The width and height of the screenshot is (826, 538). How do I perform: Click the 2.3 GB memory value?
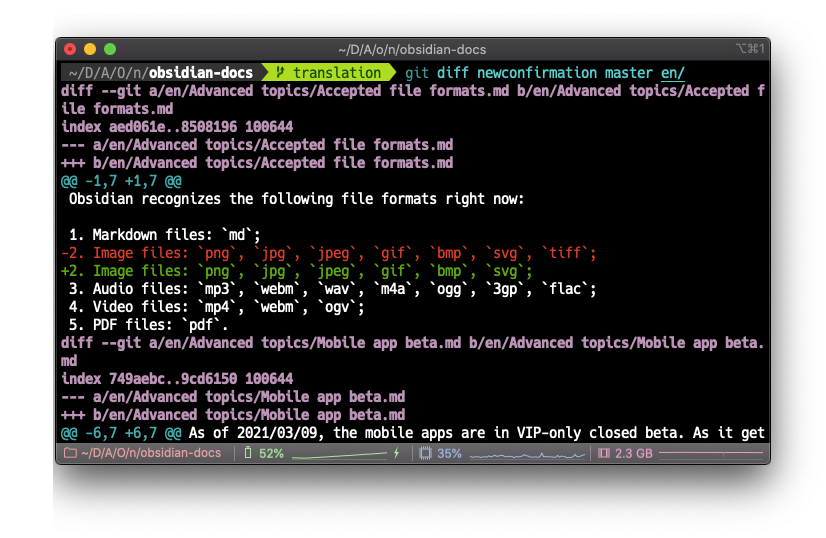(x=634, y=453)
